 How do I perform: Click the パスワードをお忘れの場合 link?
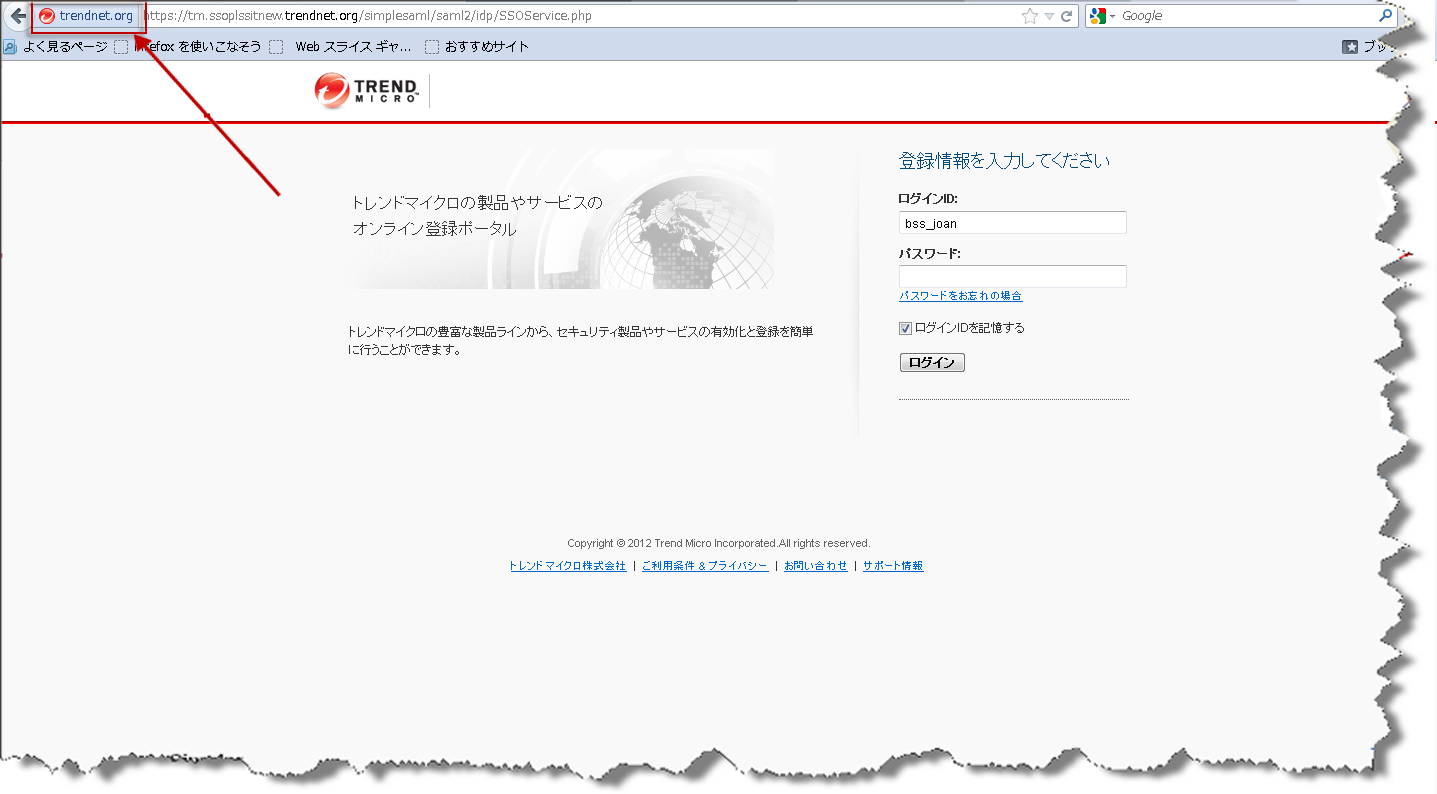pyautogui.click(x=960, y=296)
